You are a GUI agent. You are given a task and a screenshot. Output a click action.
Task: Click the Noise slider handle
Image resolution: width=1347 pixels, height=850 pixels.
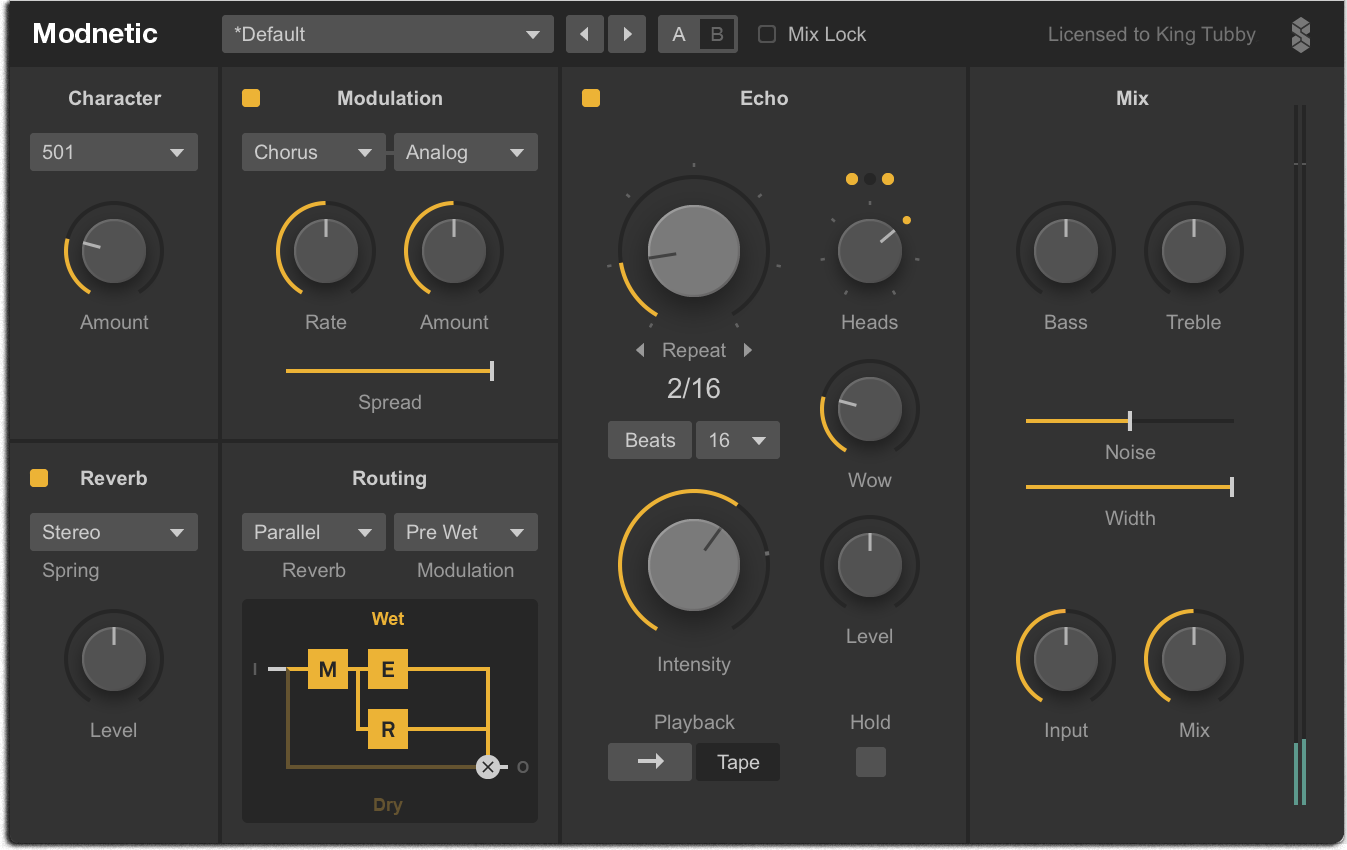tap(1130, 421)
